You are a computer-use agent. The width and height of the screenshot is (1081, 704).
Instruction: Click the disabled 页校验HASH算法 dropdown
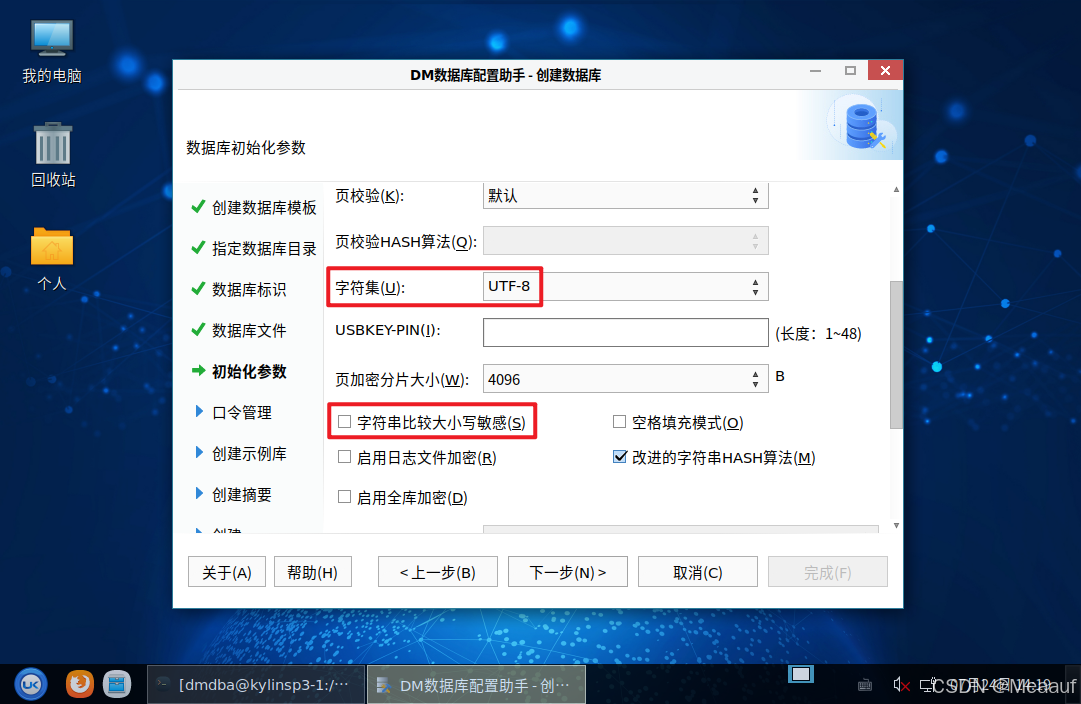coord(625,241)
